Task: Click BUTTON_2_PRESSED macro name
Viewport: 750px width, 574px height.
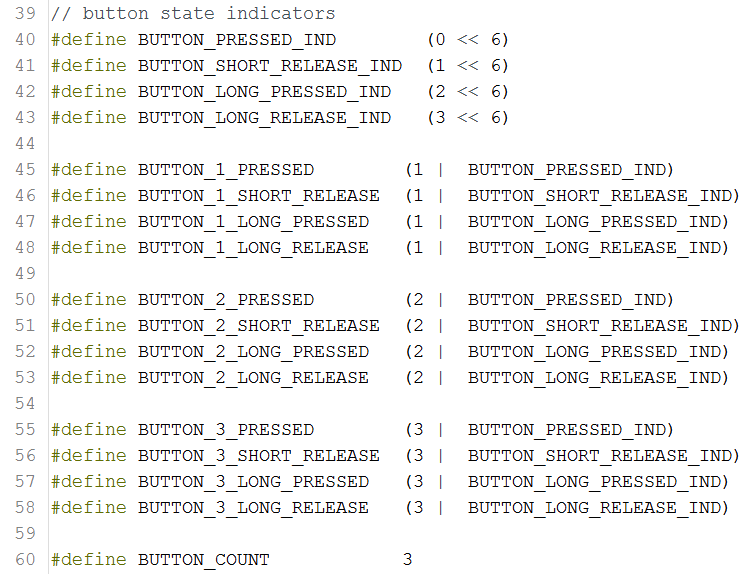Action: point(226,300)
